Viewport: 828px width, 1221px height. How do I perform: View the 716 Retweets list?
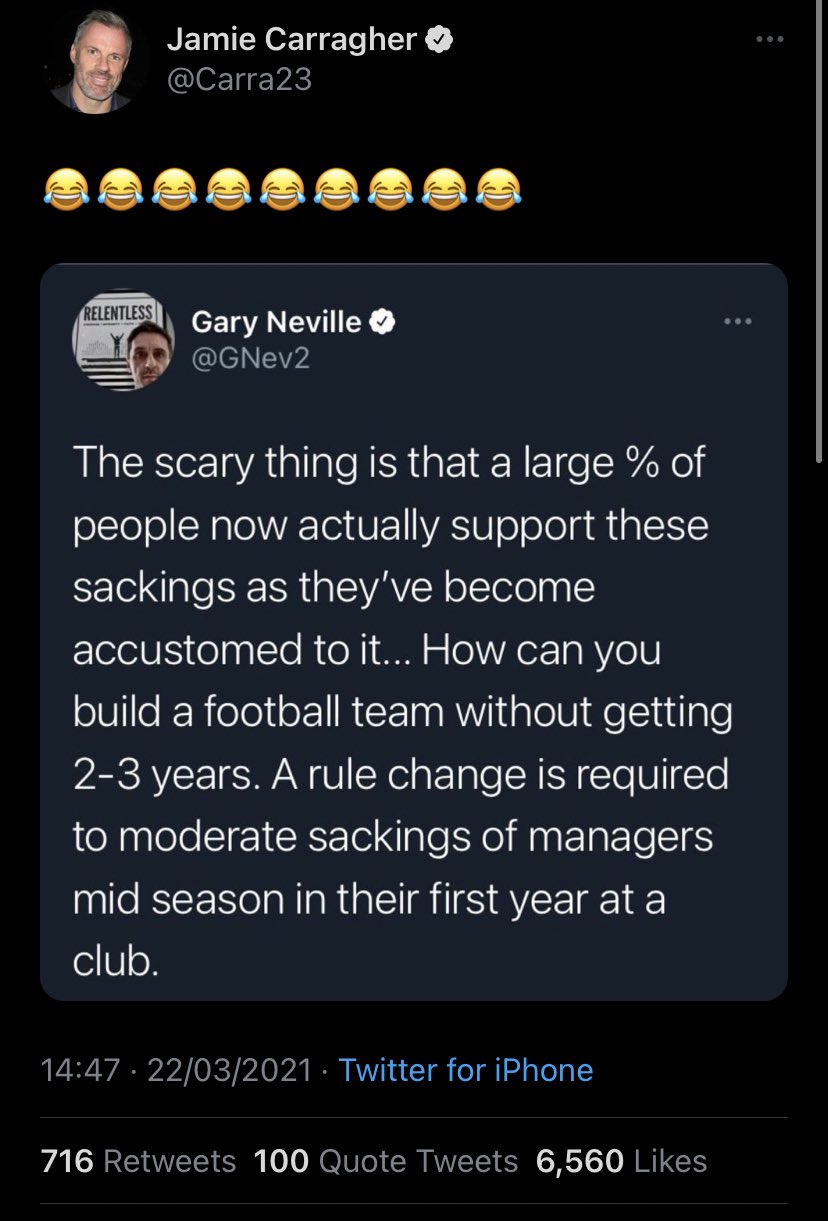point(139,1161)
